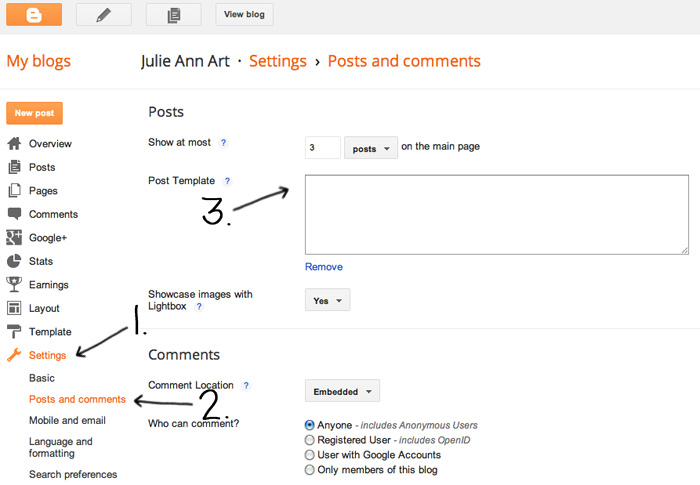
Task: Open Stats pie chart icon
Action: [14, 261]
